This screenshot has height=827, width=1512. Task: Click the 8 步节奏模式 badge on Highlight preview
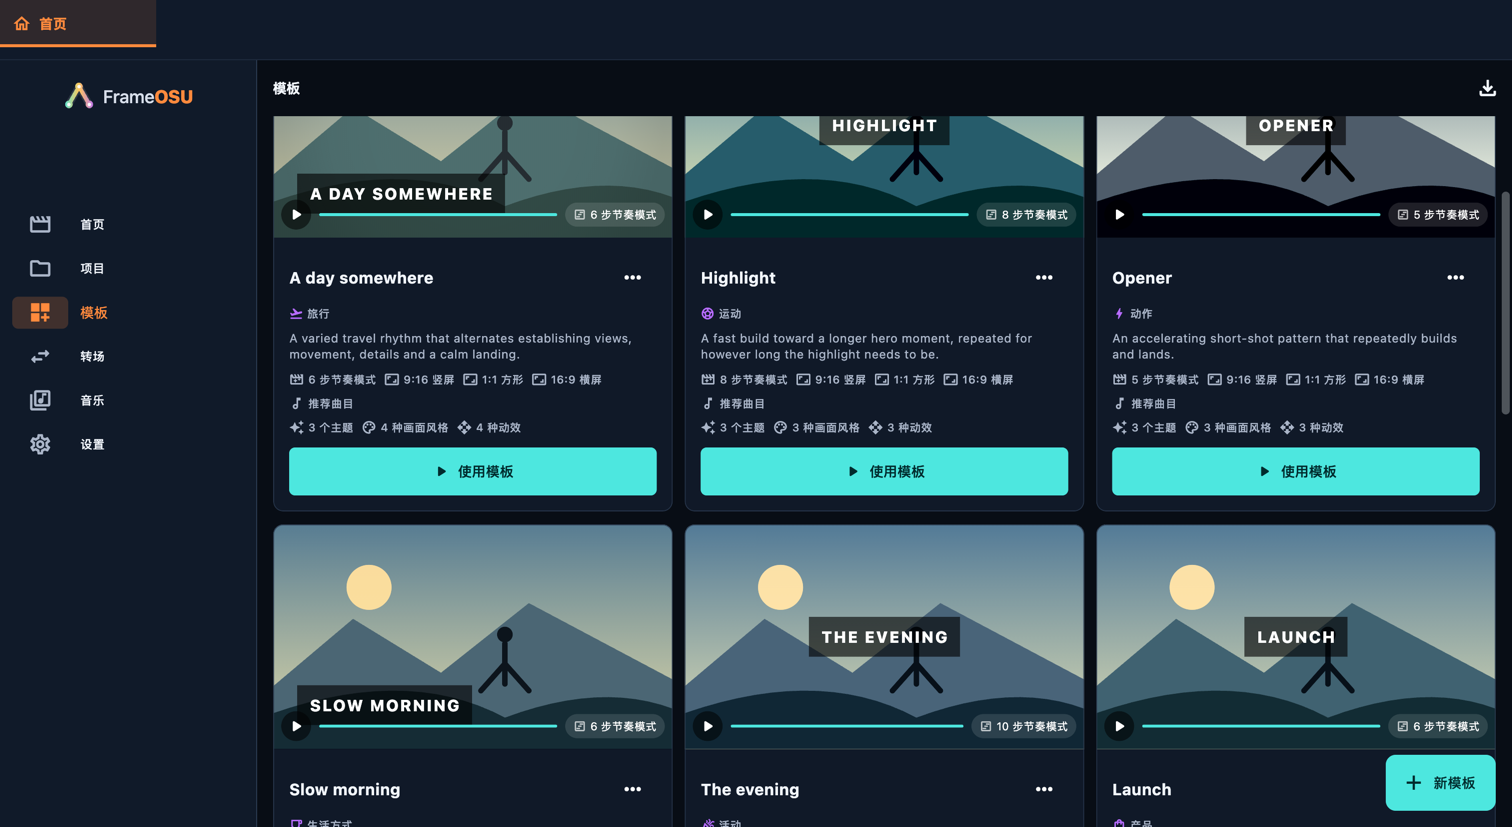tap(1027, 215)
